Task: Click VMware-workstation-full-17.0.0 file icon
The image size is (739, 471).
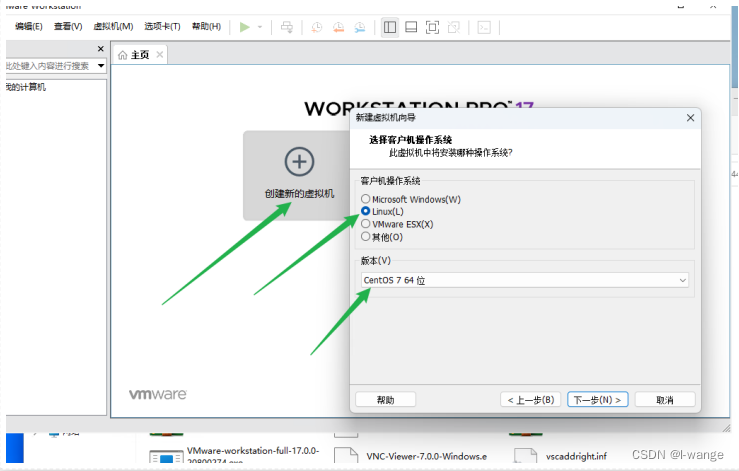Action: pos(166,456)
